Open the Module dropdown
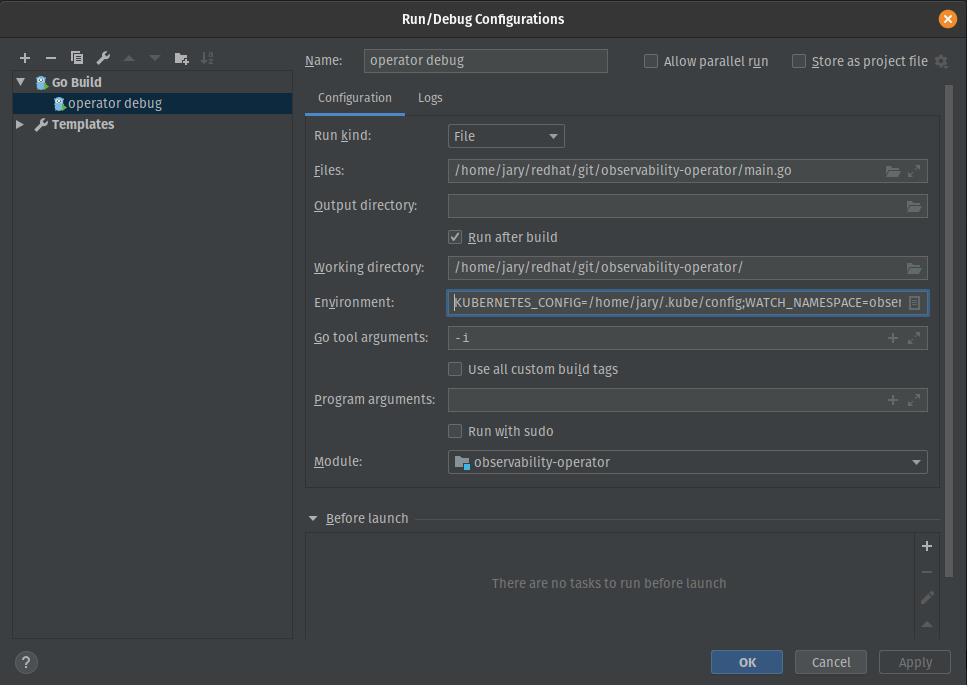967x685 pixels. pyautogui.click(x=687, y=462)
